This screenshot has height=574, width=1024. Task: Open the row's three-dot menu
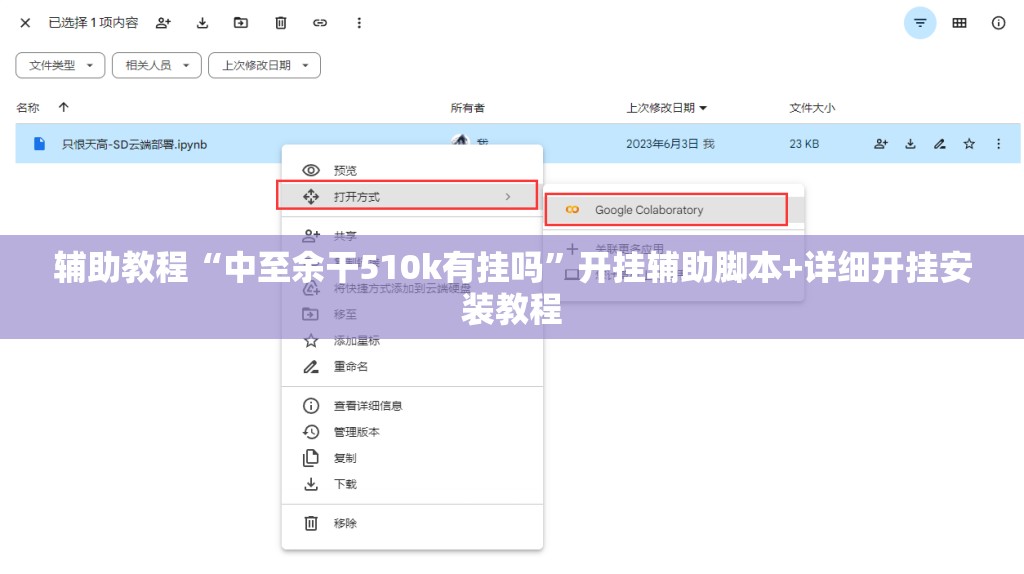999,144
